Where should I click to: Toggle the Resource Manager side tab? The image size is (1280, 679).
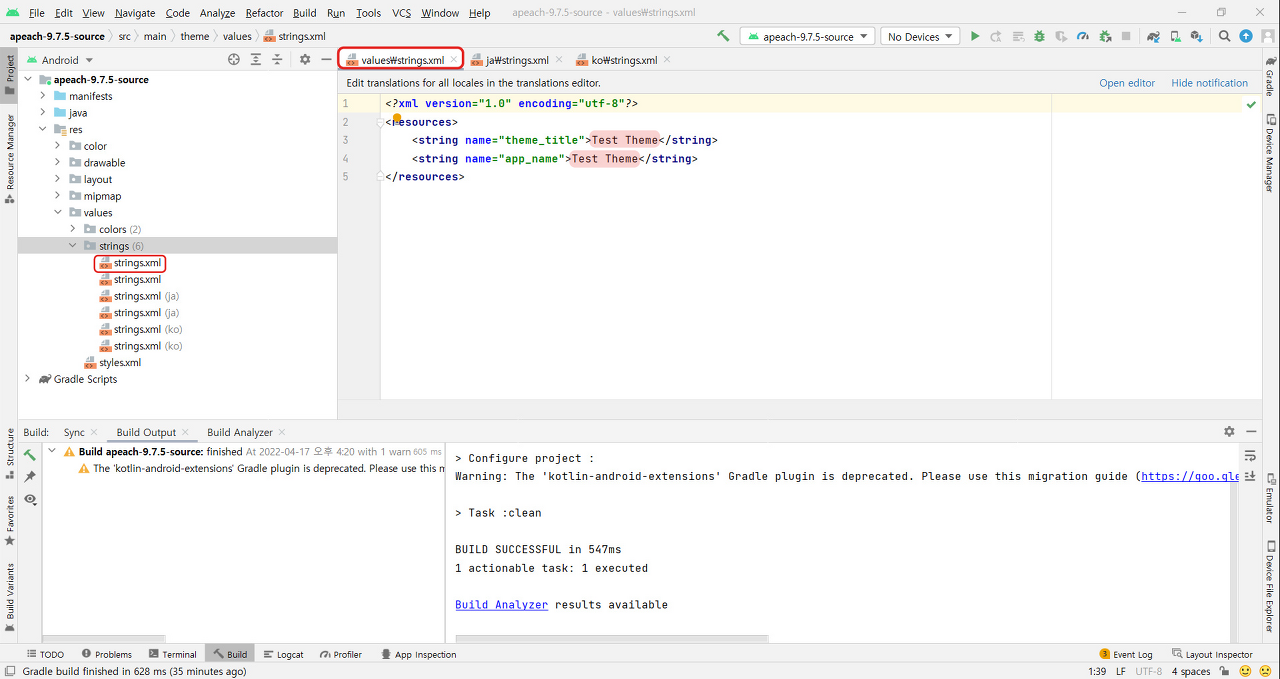pos(9,158)
